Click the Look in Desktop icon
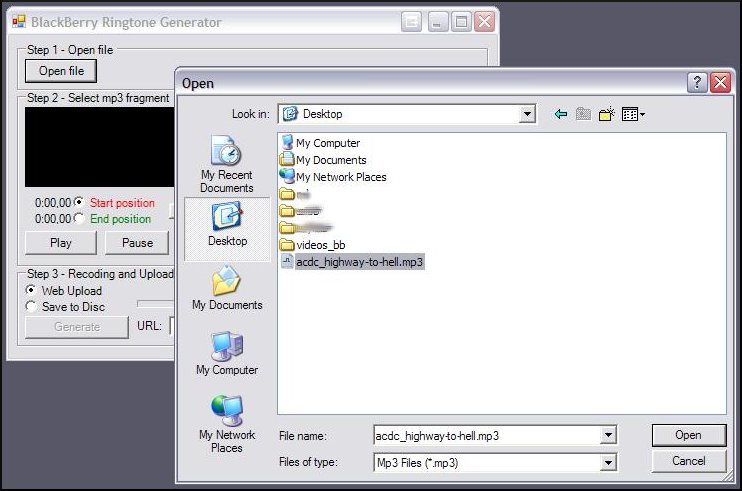 (290, 114)
